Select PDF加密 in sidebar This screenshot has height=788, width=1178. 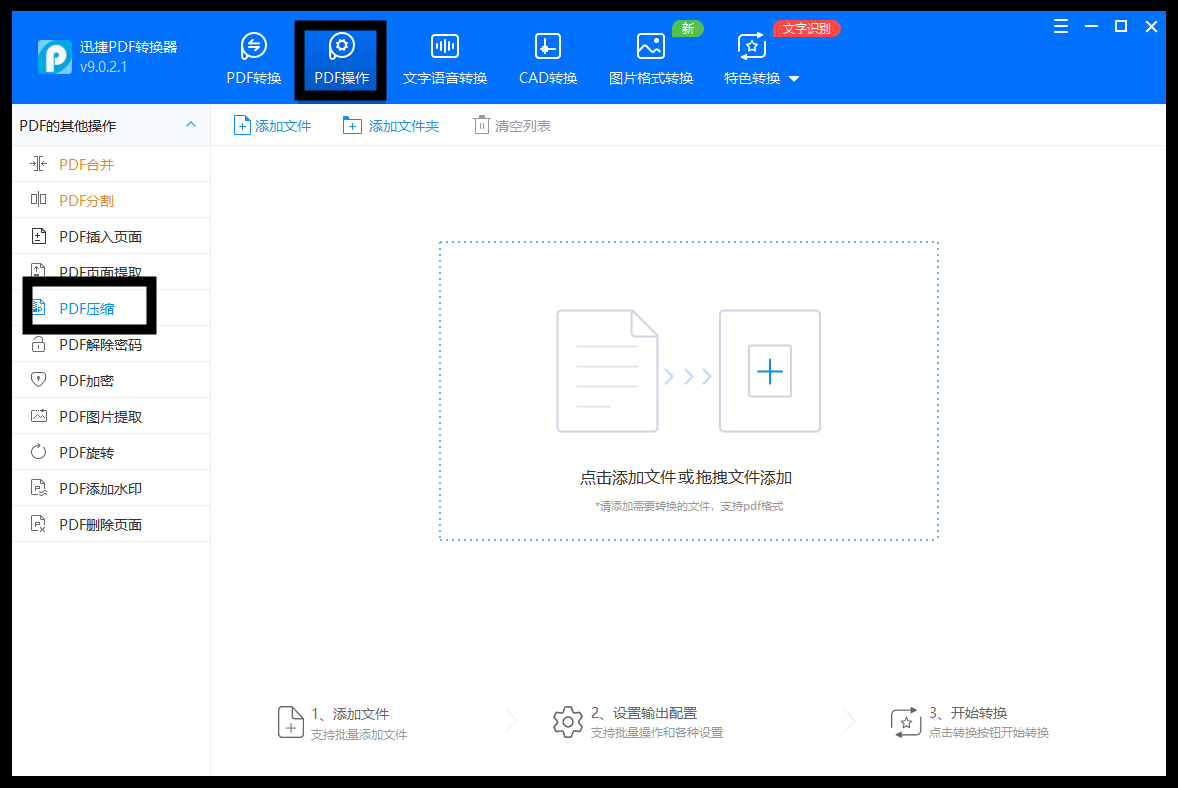[x=111, y=381]
